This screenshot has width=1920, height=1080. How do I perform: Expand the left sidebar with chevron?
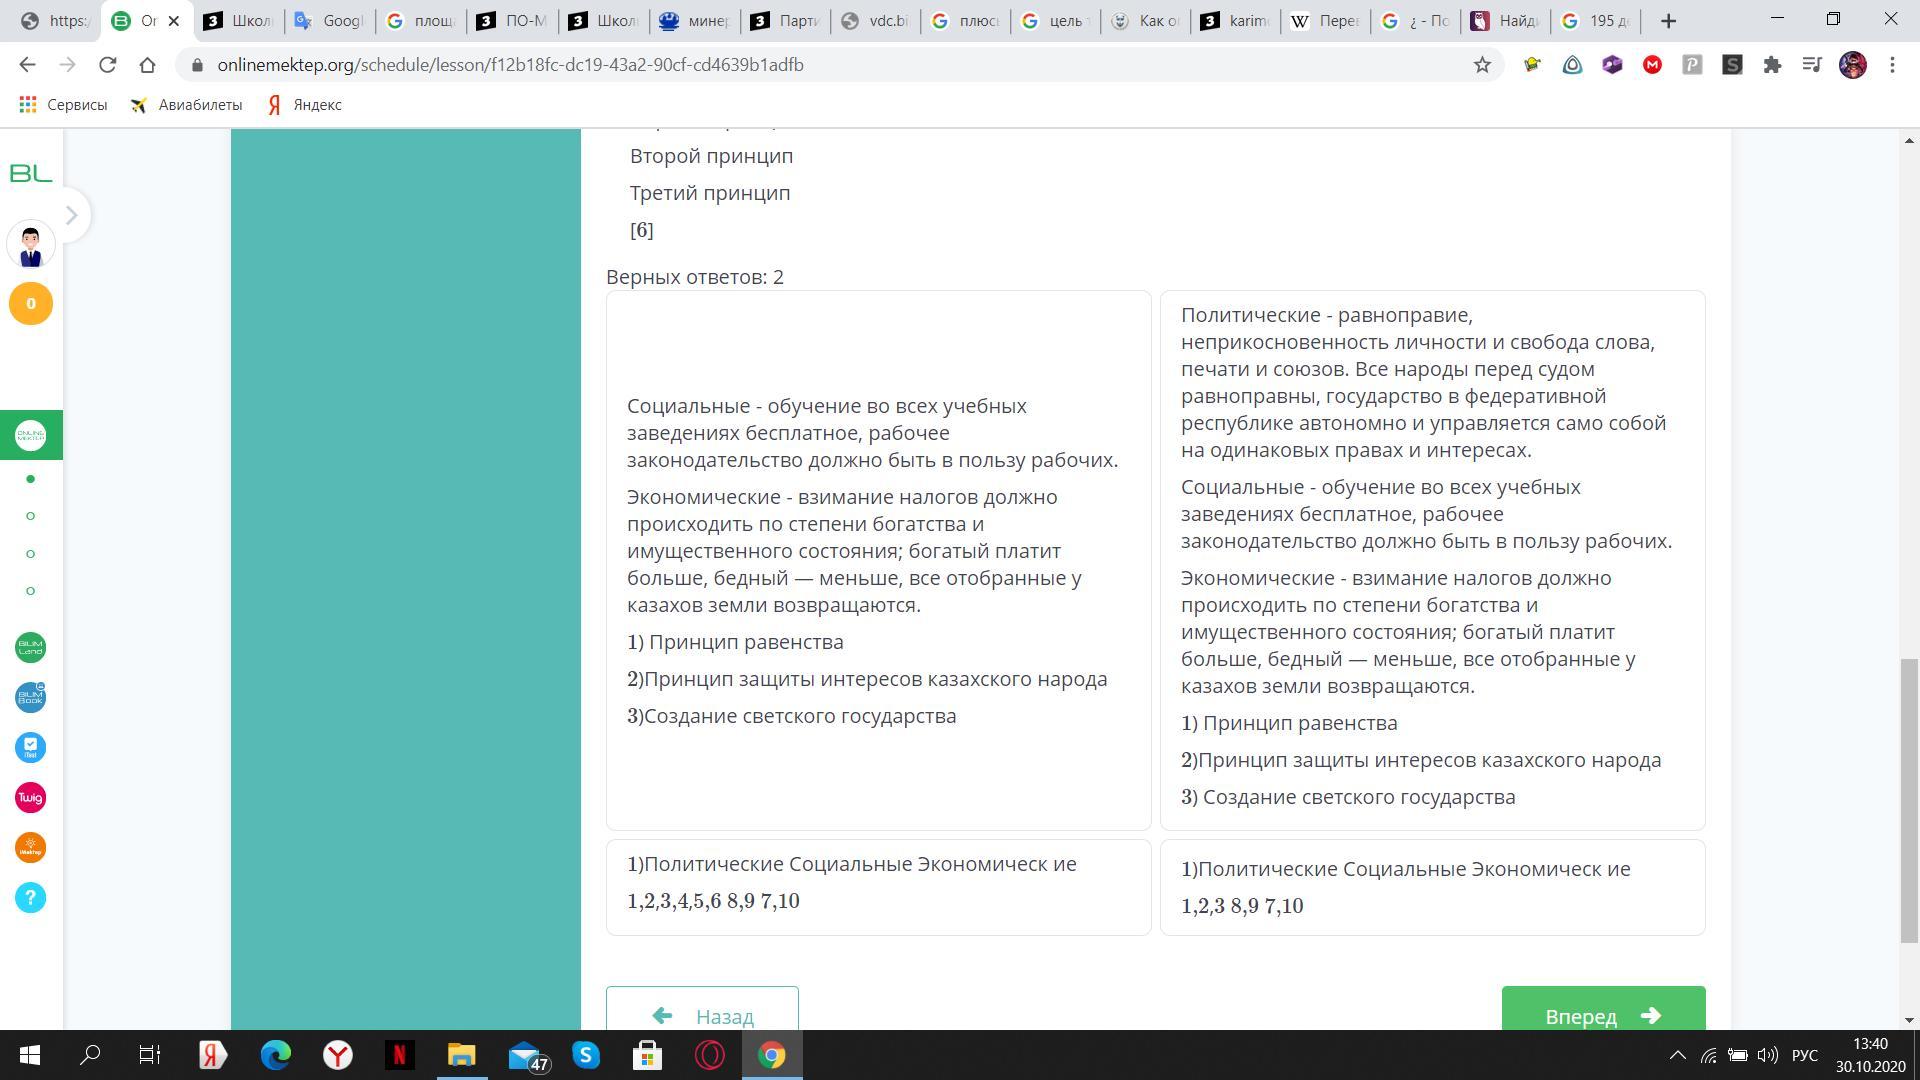(x=71, y=215)
